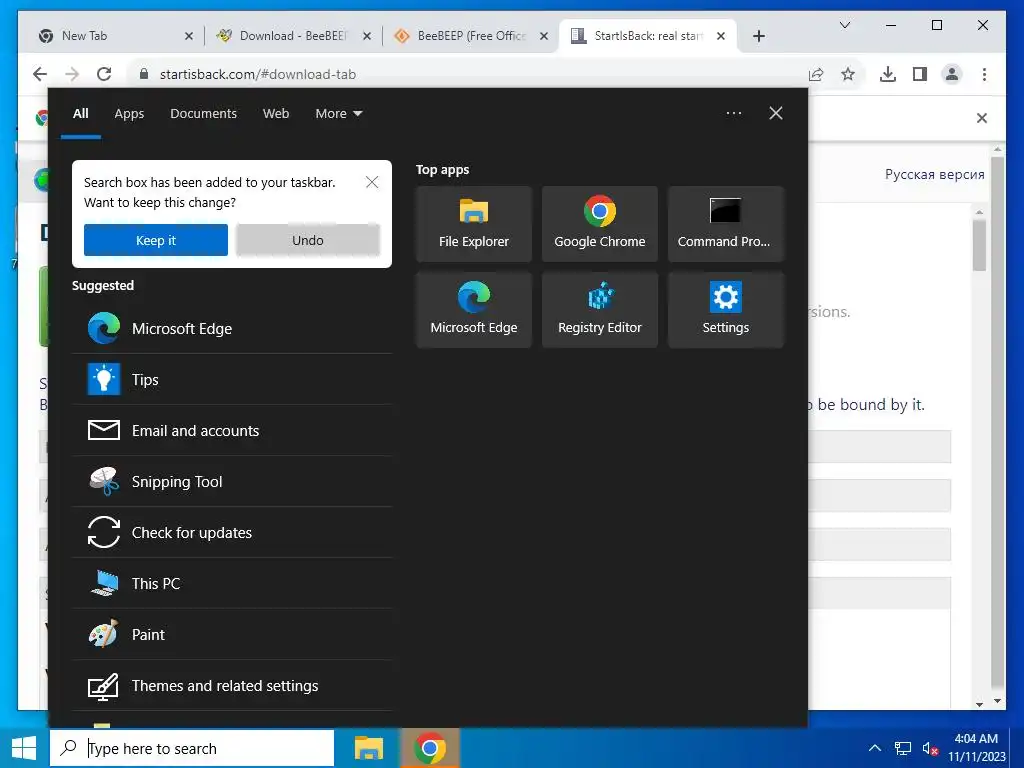
Task: Dismiss the search box notification
Action: 372,182
